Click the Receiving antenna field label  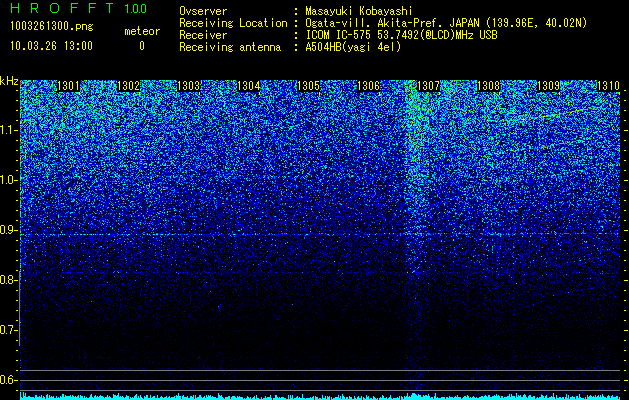(x=230, y=47)
